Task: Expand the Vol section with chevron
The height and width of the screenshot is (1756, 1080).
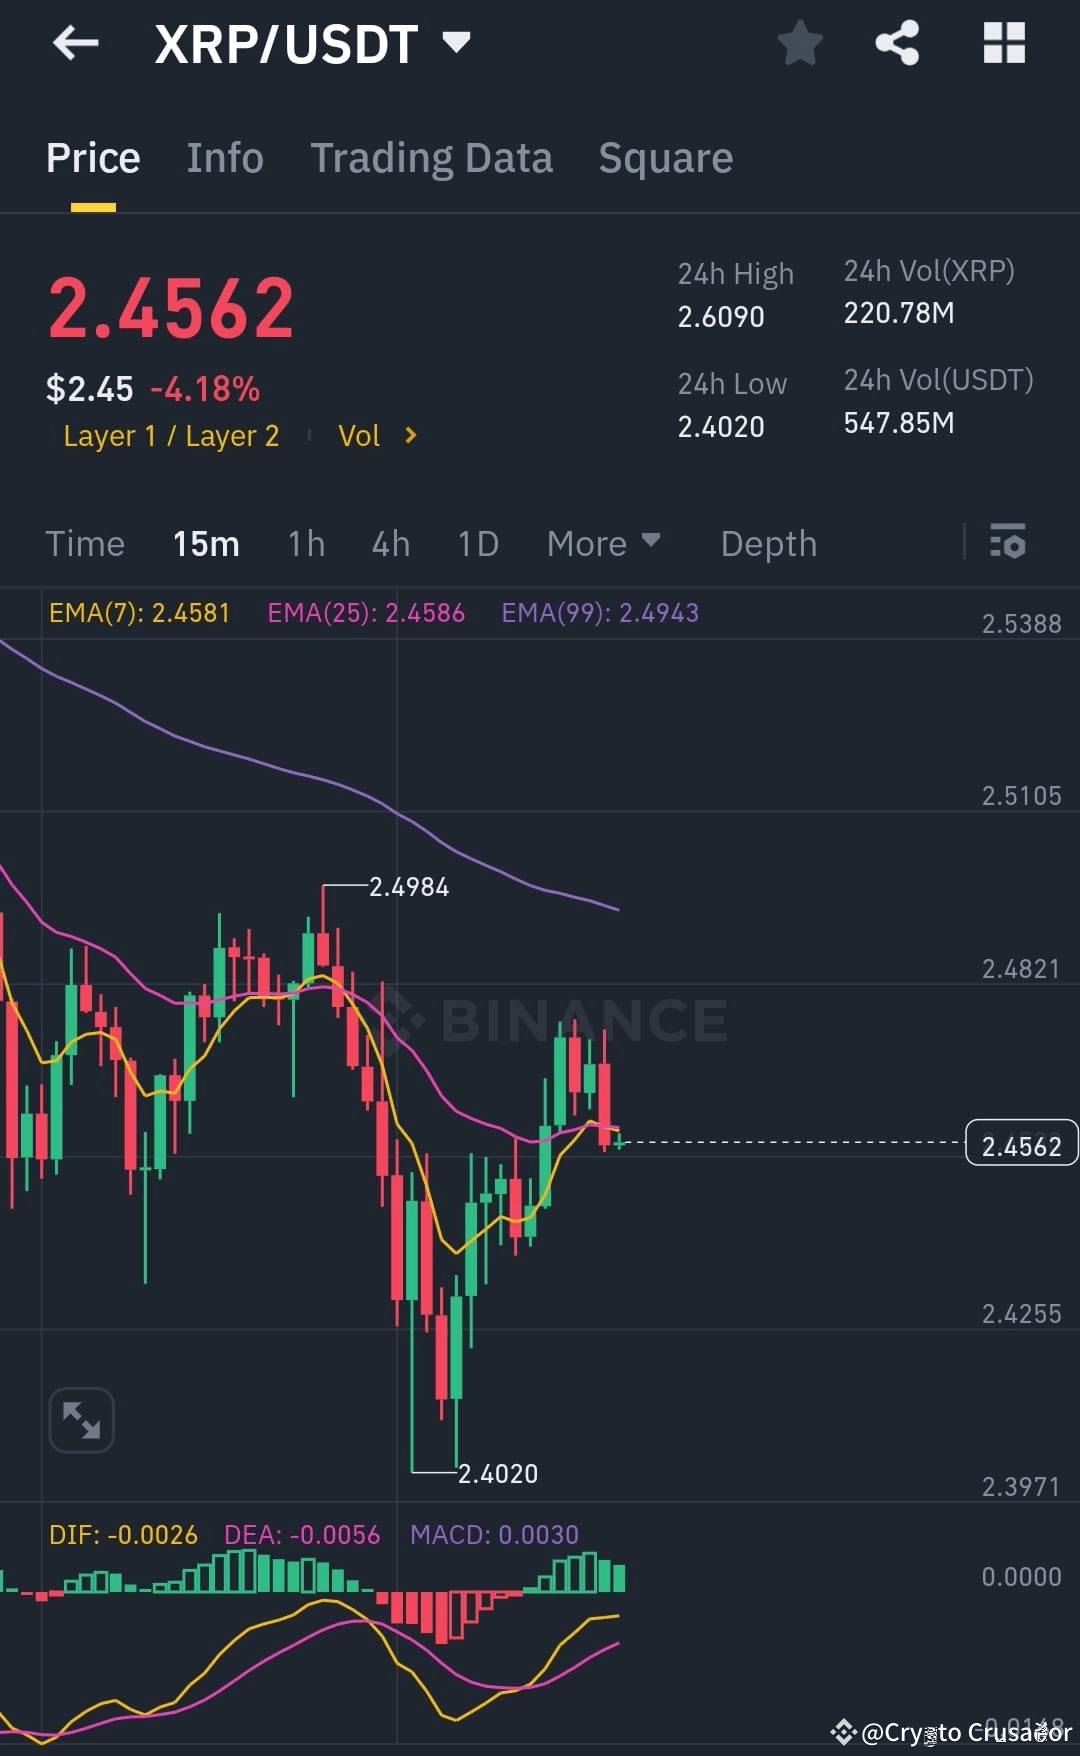Action: tap(410, 436)
